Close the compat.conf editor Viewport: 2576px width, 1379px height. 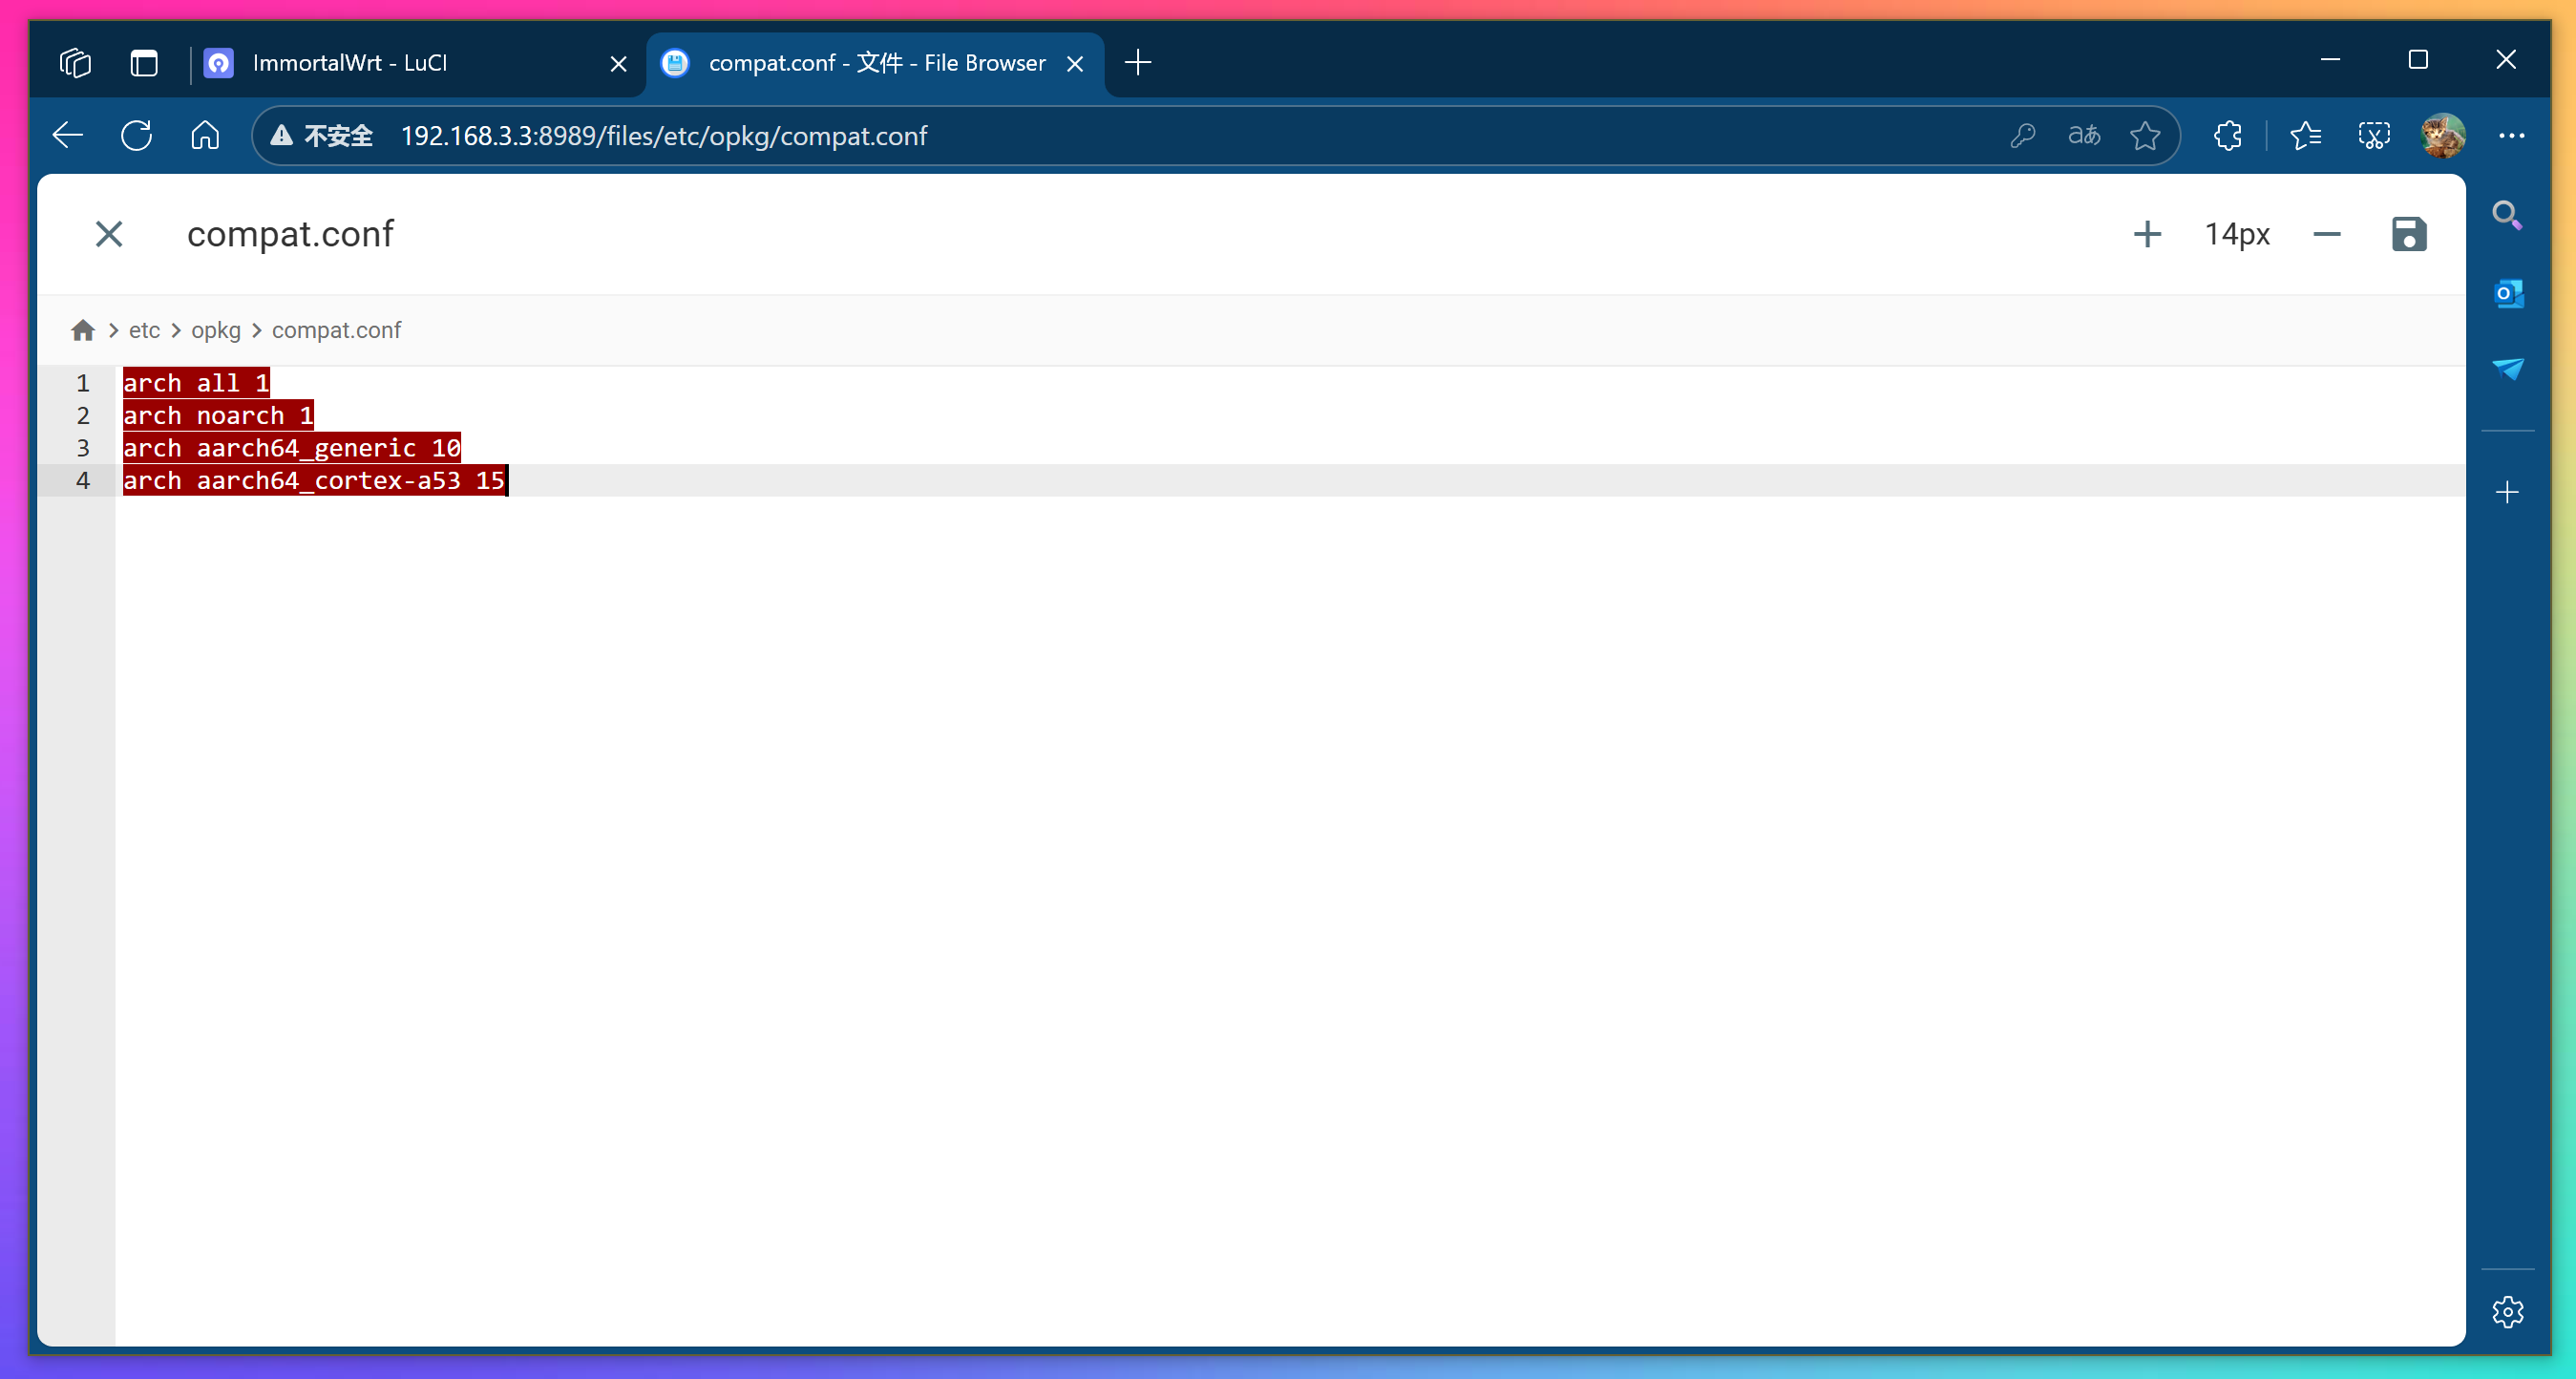click(x=109, y=234)
